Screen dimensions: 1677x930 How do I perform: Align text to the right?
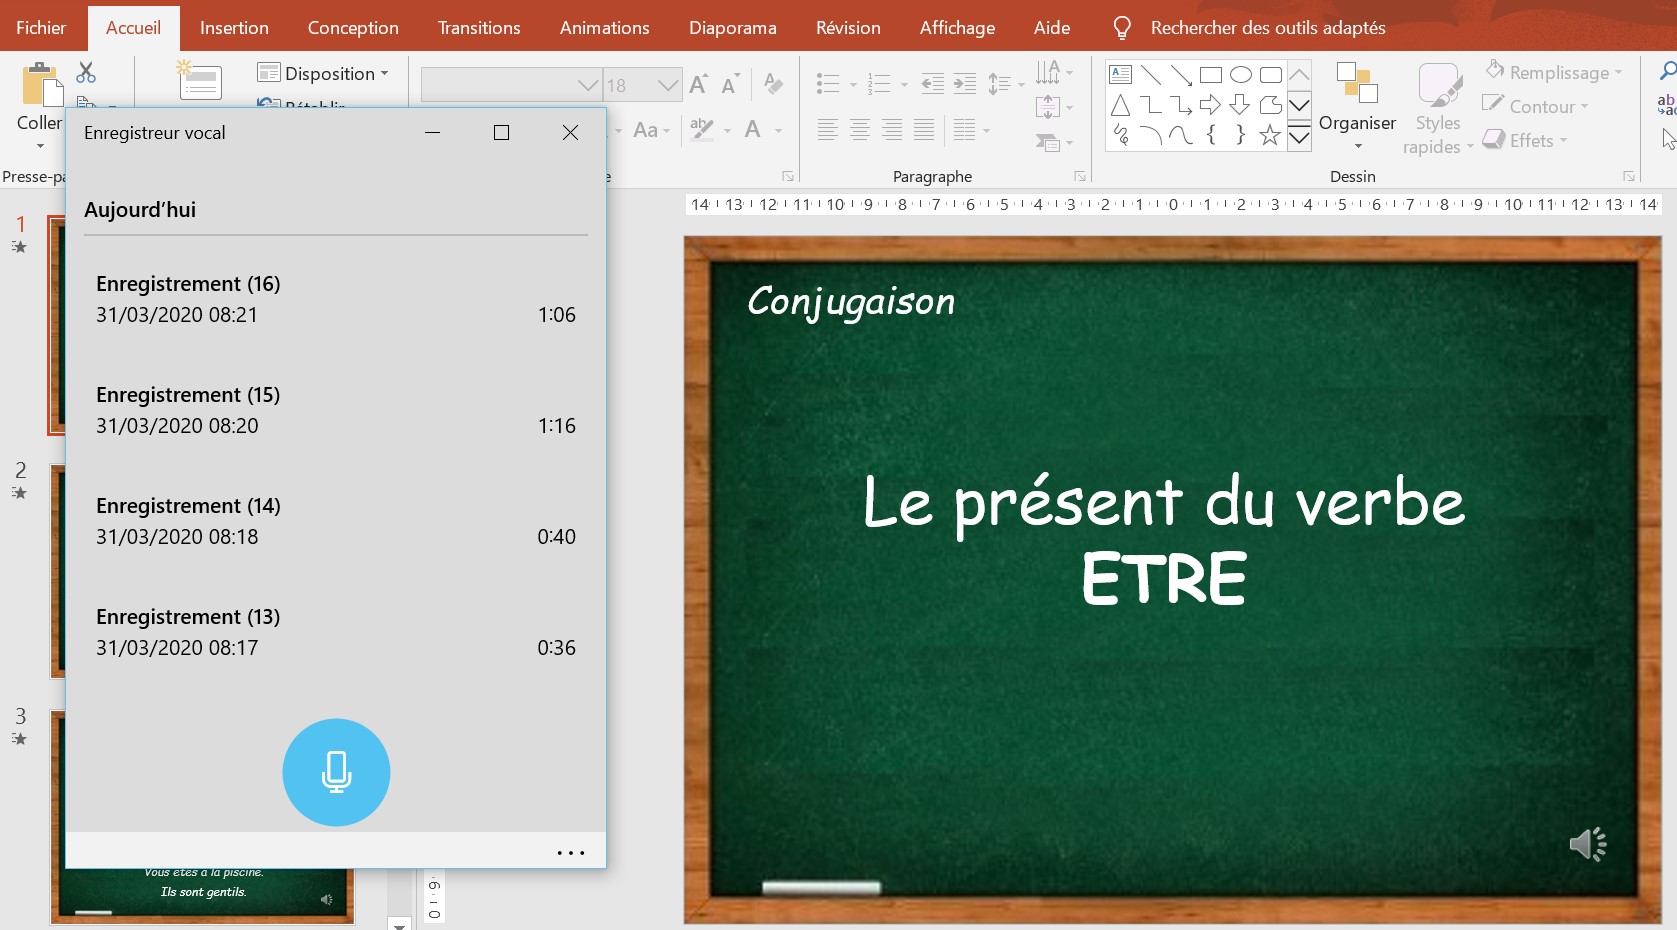pos(892,129)
